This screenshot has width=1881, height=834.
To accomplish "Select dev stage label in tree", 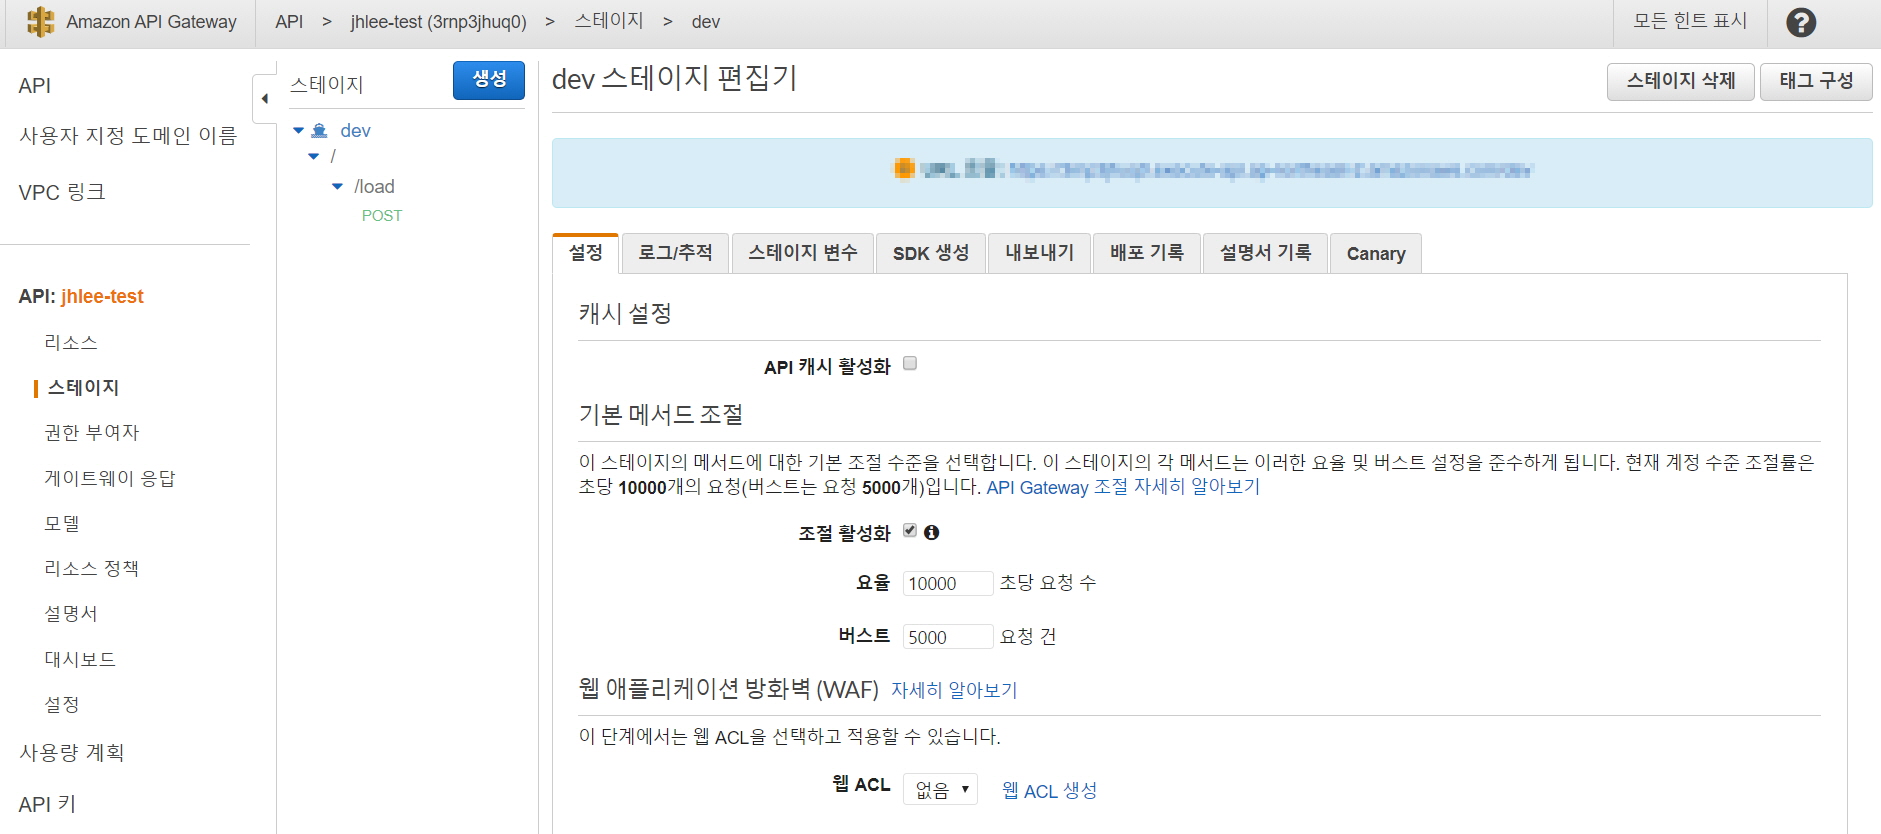I will [x=355, y=131].
